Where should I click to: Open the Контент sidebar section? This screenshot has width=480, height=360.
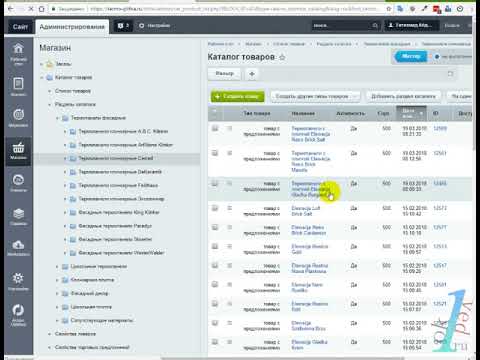click(x=18, y=86)
